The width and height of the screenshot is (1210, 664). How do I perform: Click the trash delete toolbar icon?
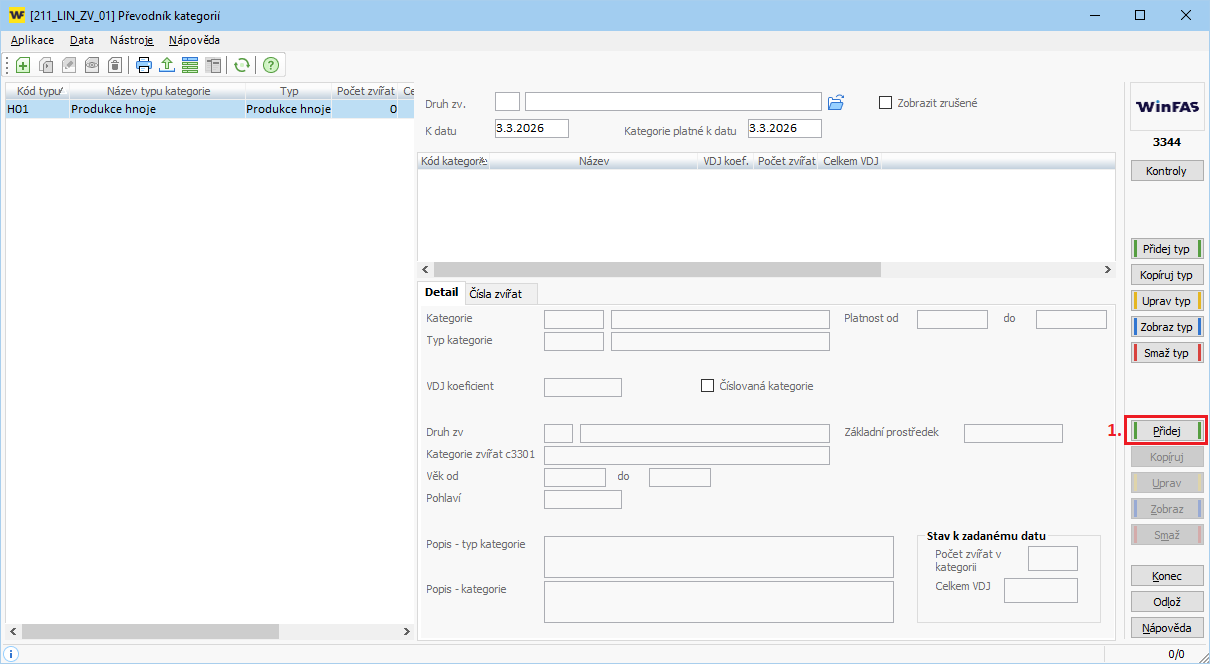tap(115, 65)
